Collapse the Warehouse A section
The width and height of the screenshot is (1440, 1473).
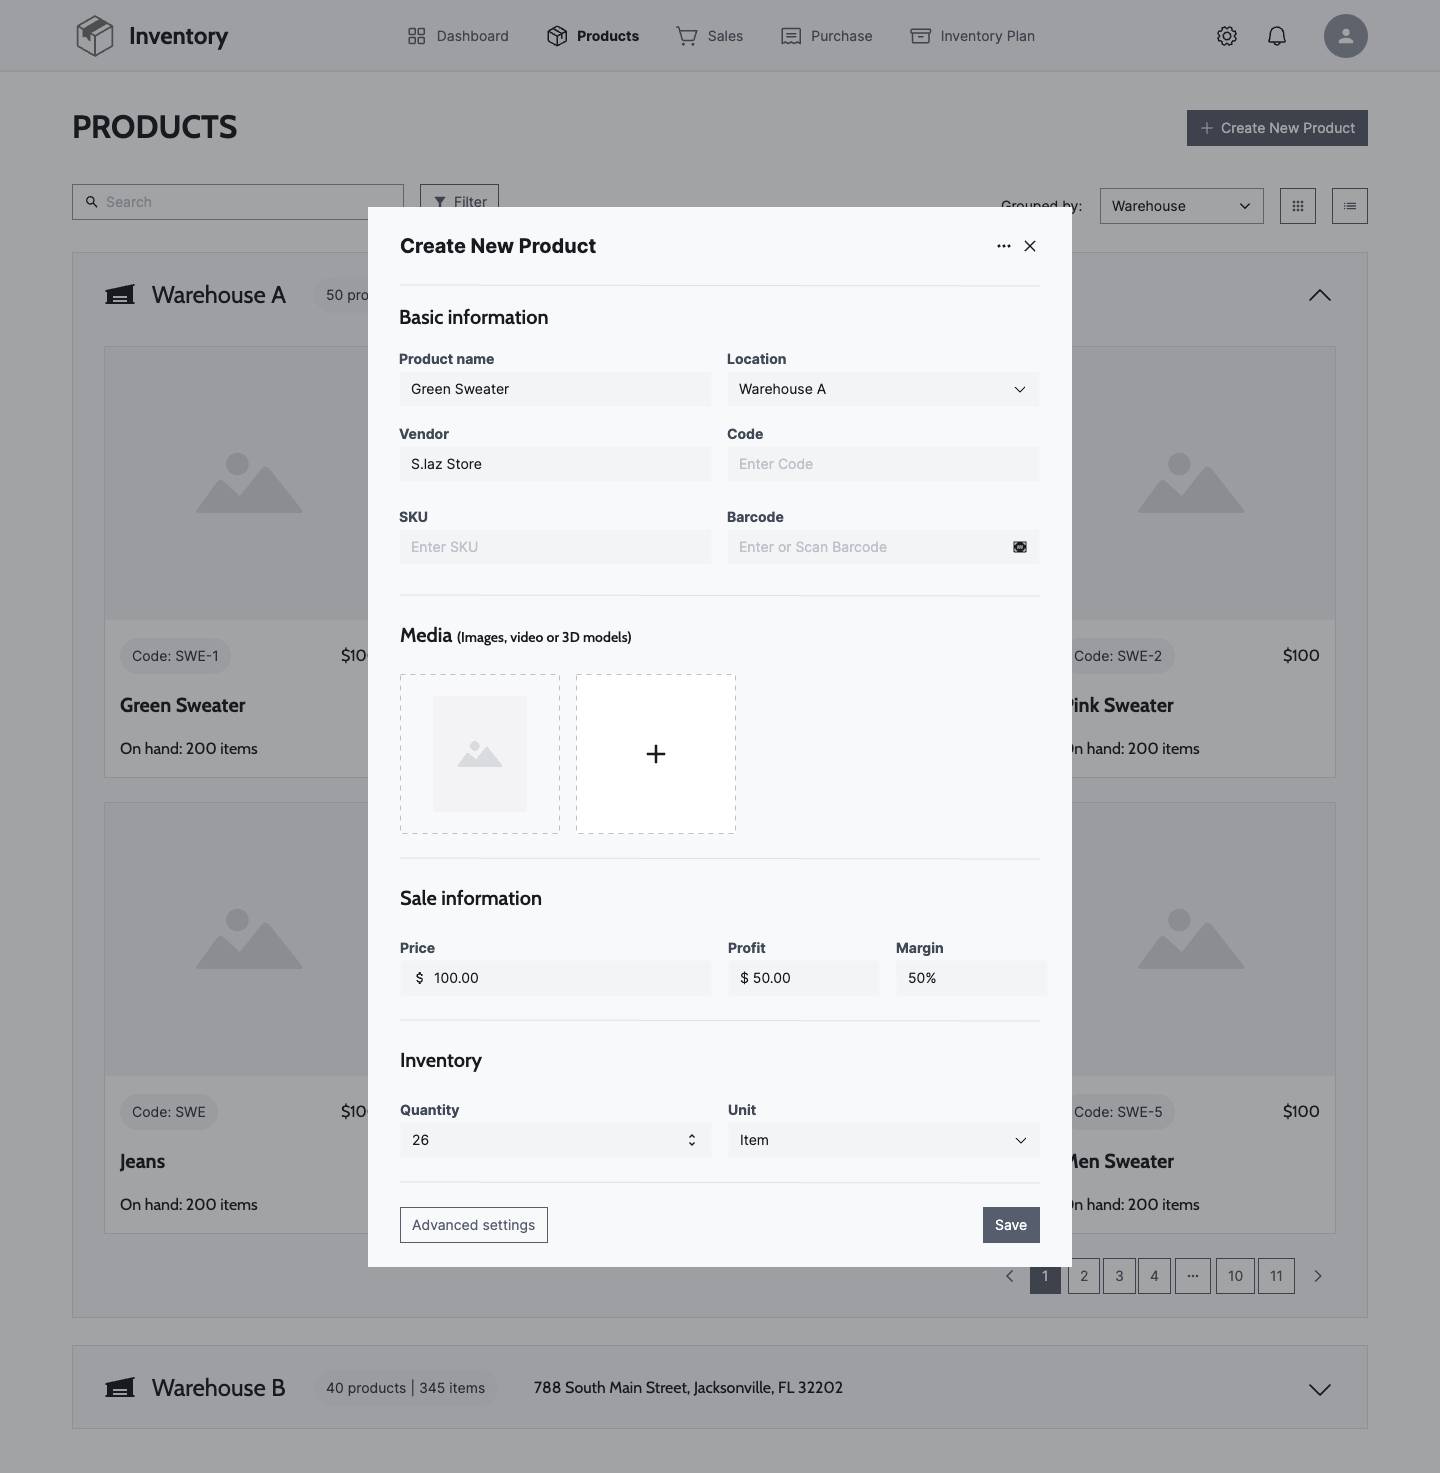pyautogui.click(x=1320, y=295)
